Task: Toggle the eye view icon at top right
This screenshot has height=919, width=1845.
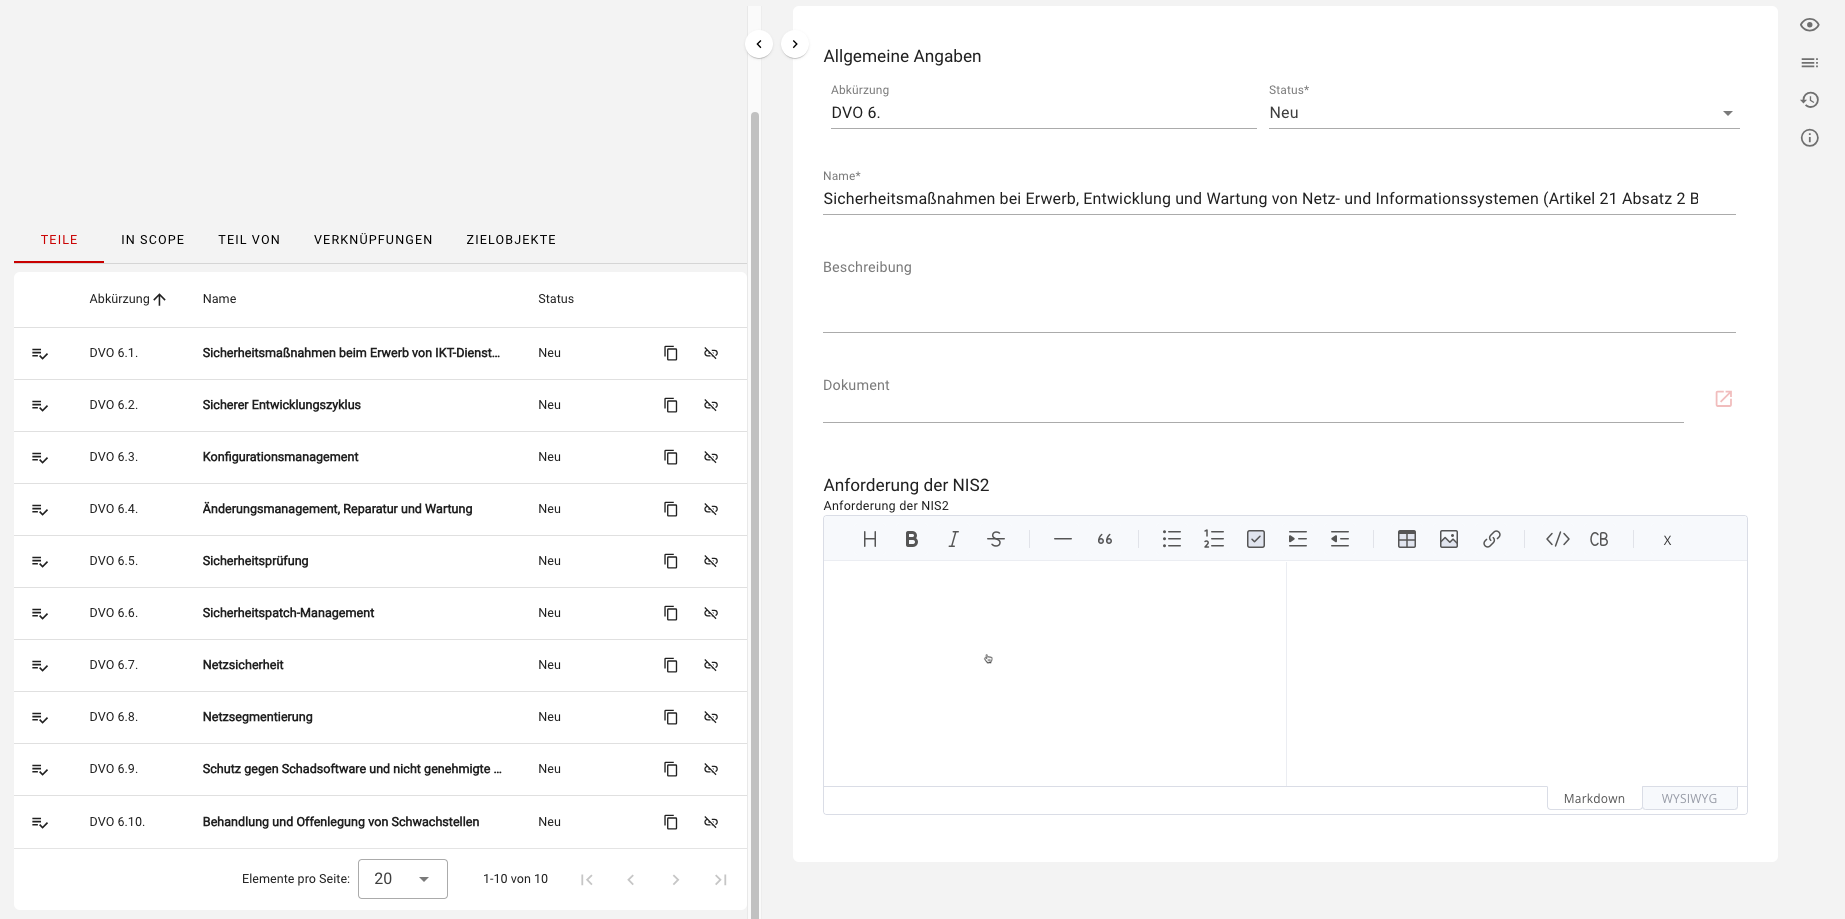Action: click(x=1809, y=25)
